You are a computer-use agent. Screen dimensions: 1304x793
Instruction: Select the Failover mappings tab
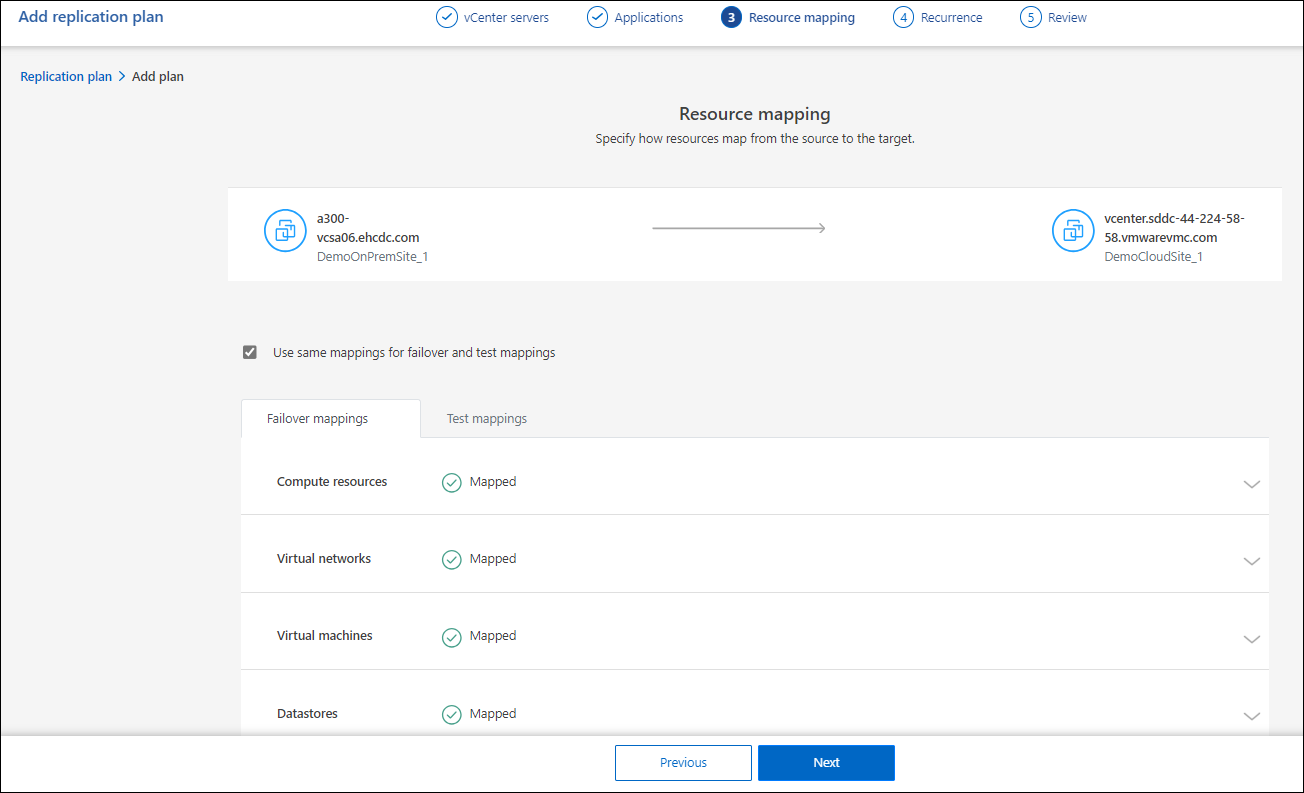pos(317,419)
